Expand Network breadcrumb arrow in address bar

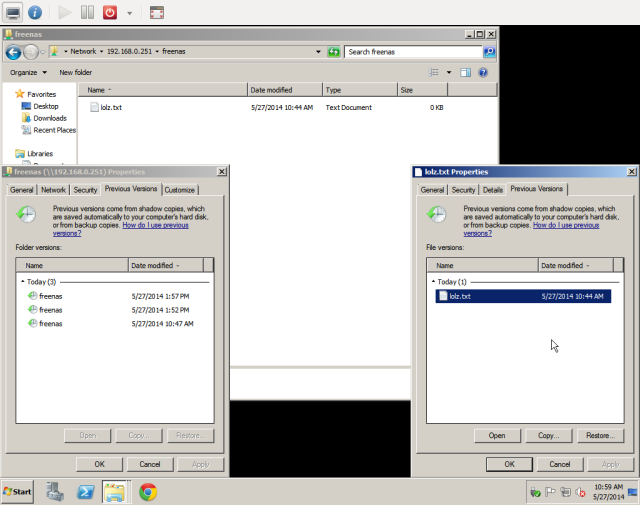tap(101, 51)
